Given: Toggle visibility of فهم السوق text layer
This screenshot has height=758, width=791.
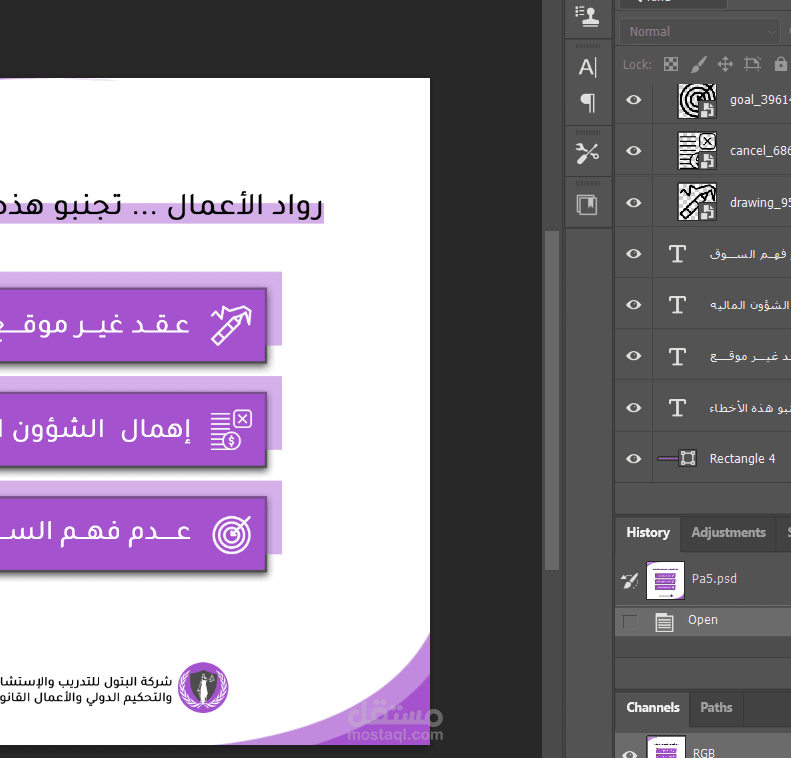Looking at the screenshot, I should click(634, 254).
